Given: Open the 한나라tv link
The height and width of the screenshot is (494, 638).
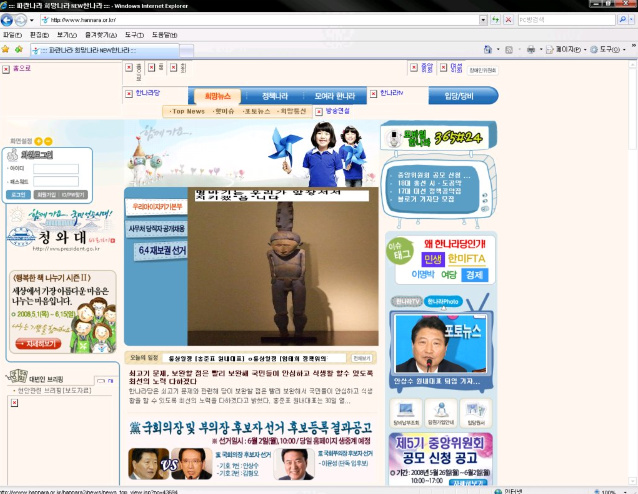Looking at the screenshot, I should click(x=391, y=93).
